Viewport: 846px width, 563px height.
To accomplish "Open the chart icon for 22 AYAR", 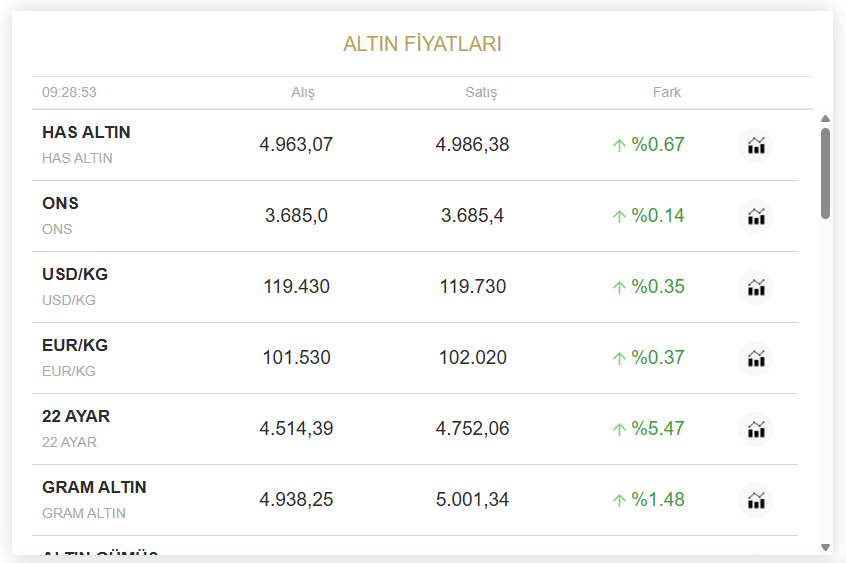I will coord(755,430).
